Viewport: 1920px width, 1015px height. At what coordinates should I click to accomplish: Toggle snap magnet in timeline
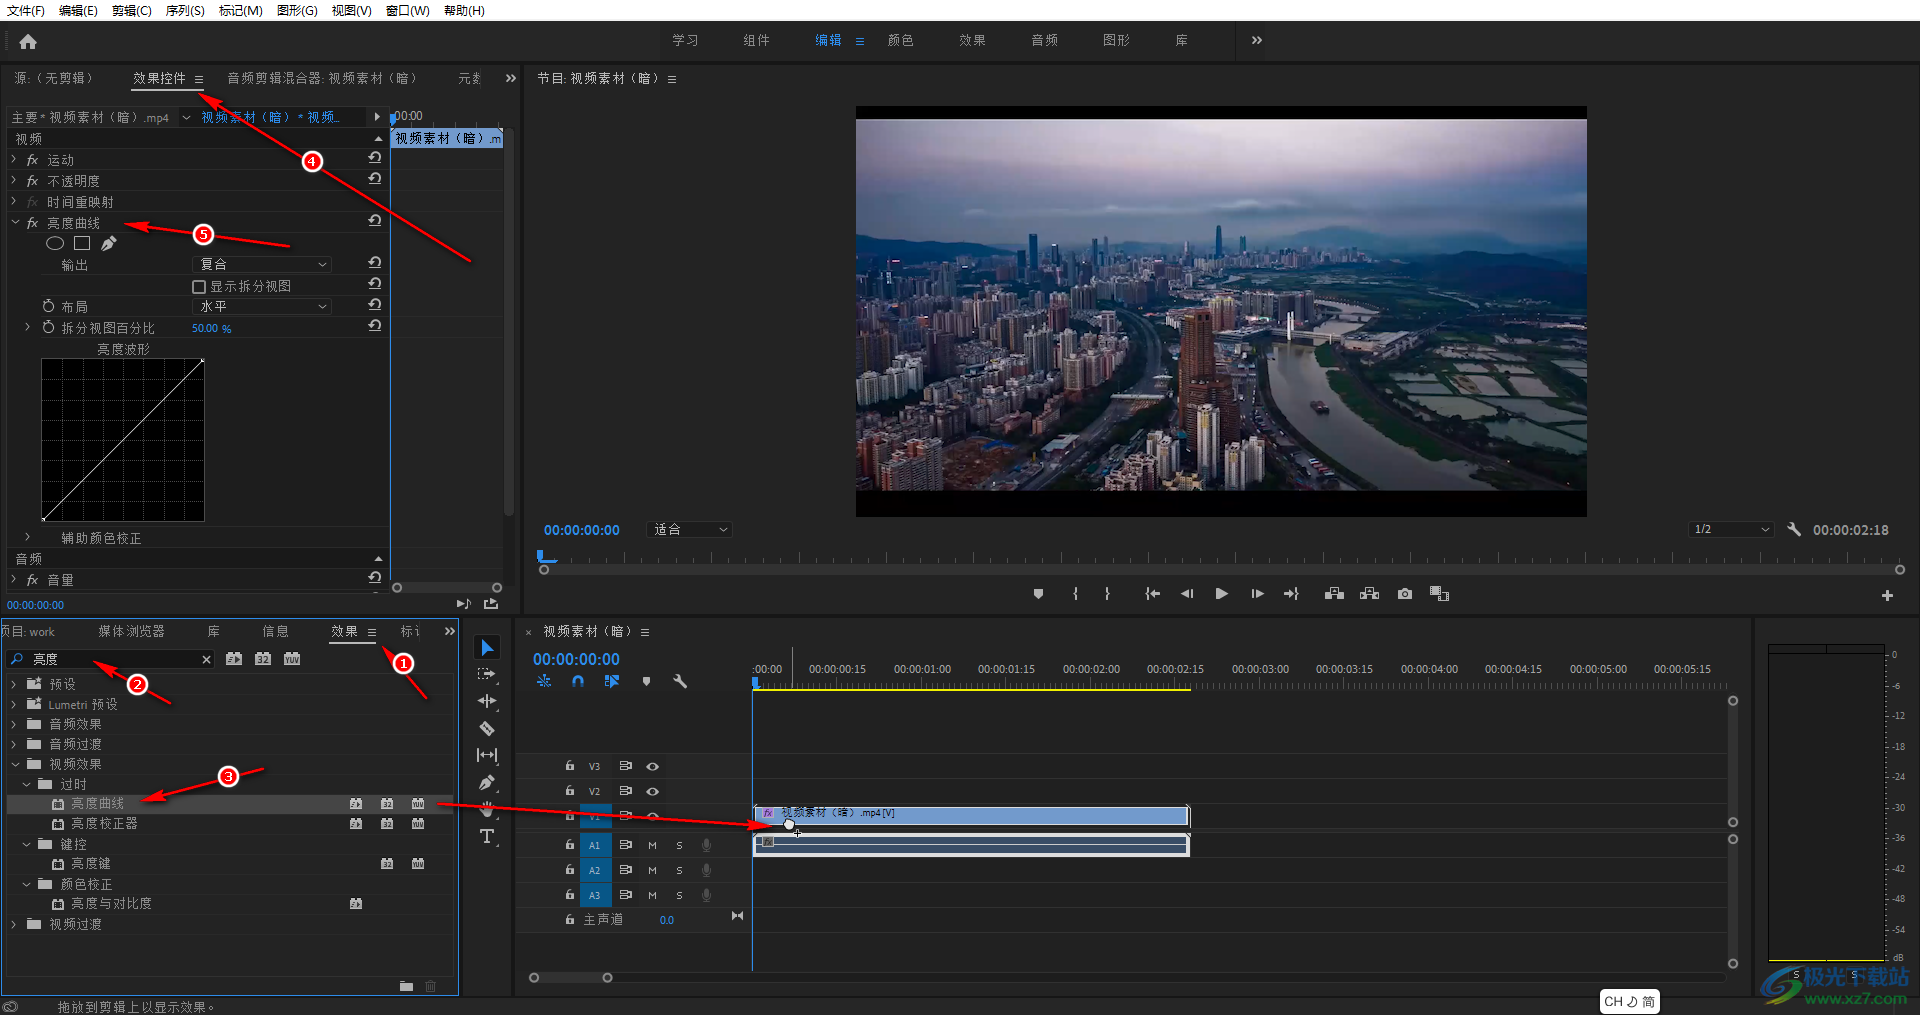[x=577, y=682]
